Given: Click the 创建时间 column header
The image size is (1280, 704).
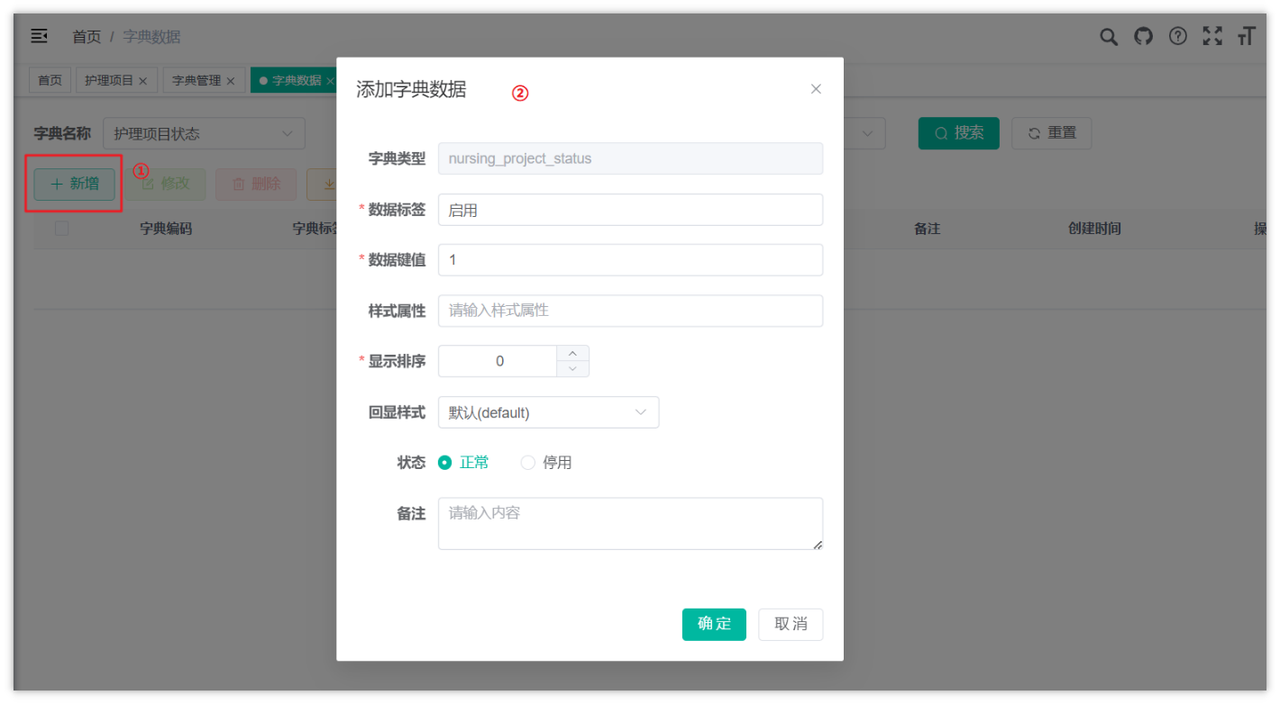Looking at the screenshot, I should click(1094, 229).
